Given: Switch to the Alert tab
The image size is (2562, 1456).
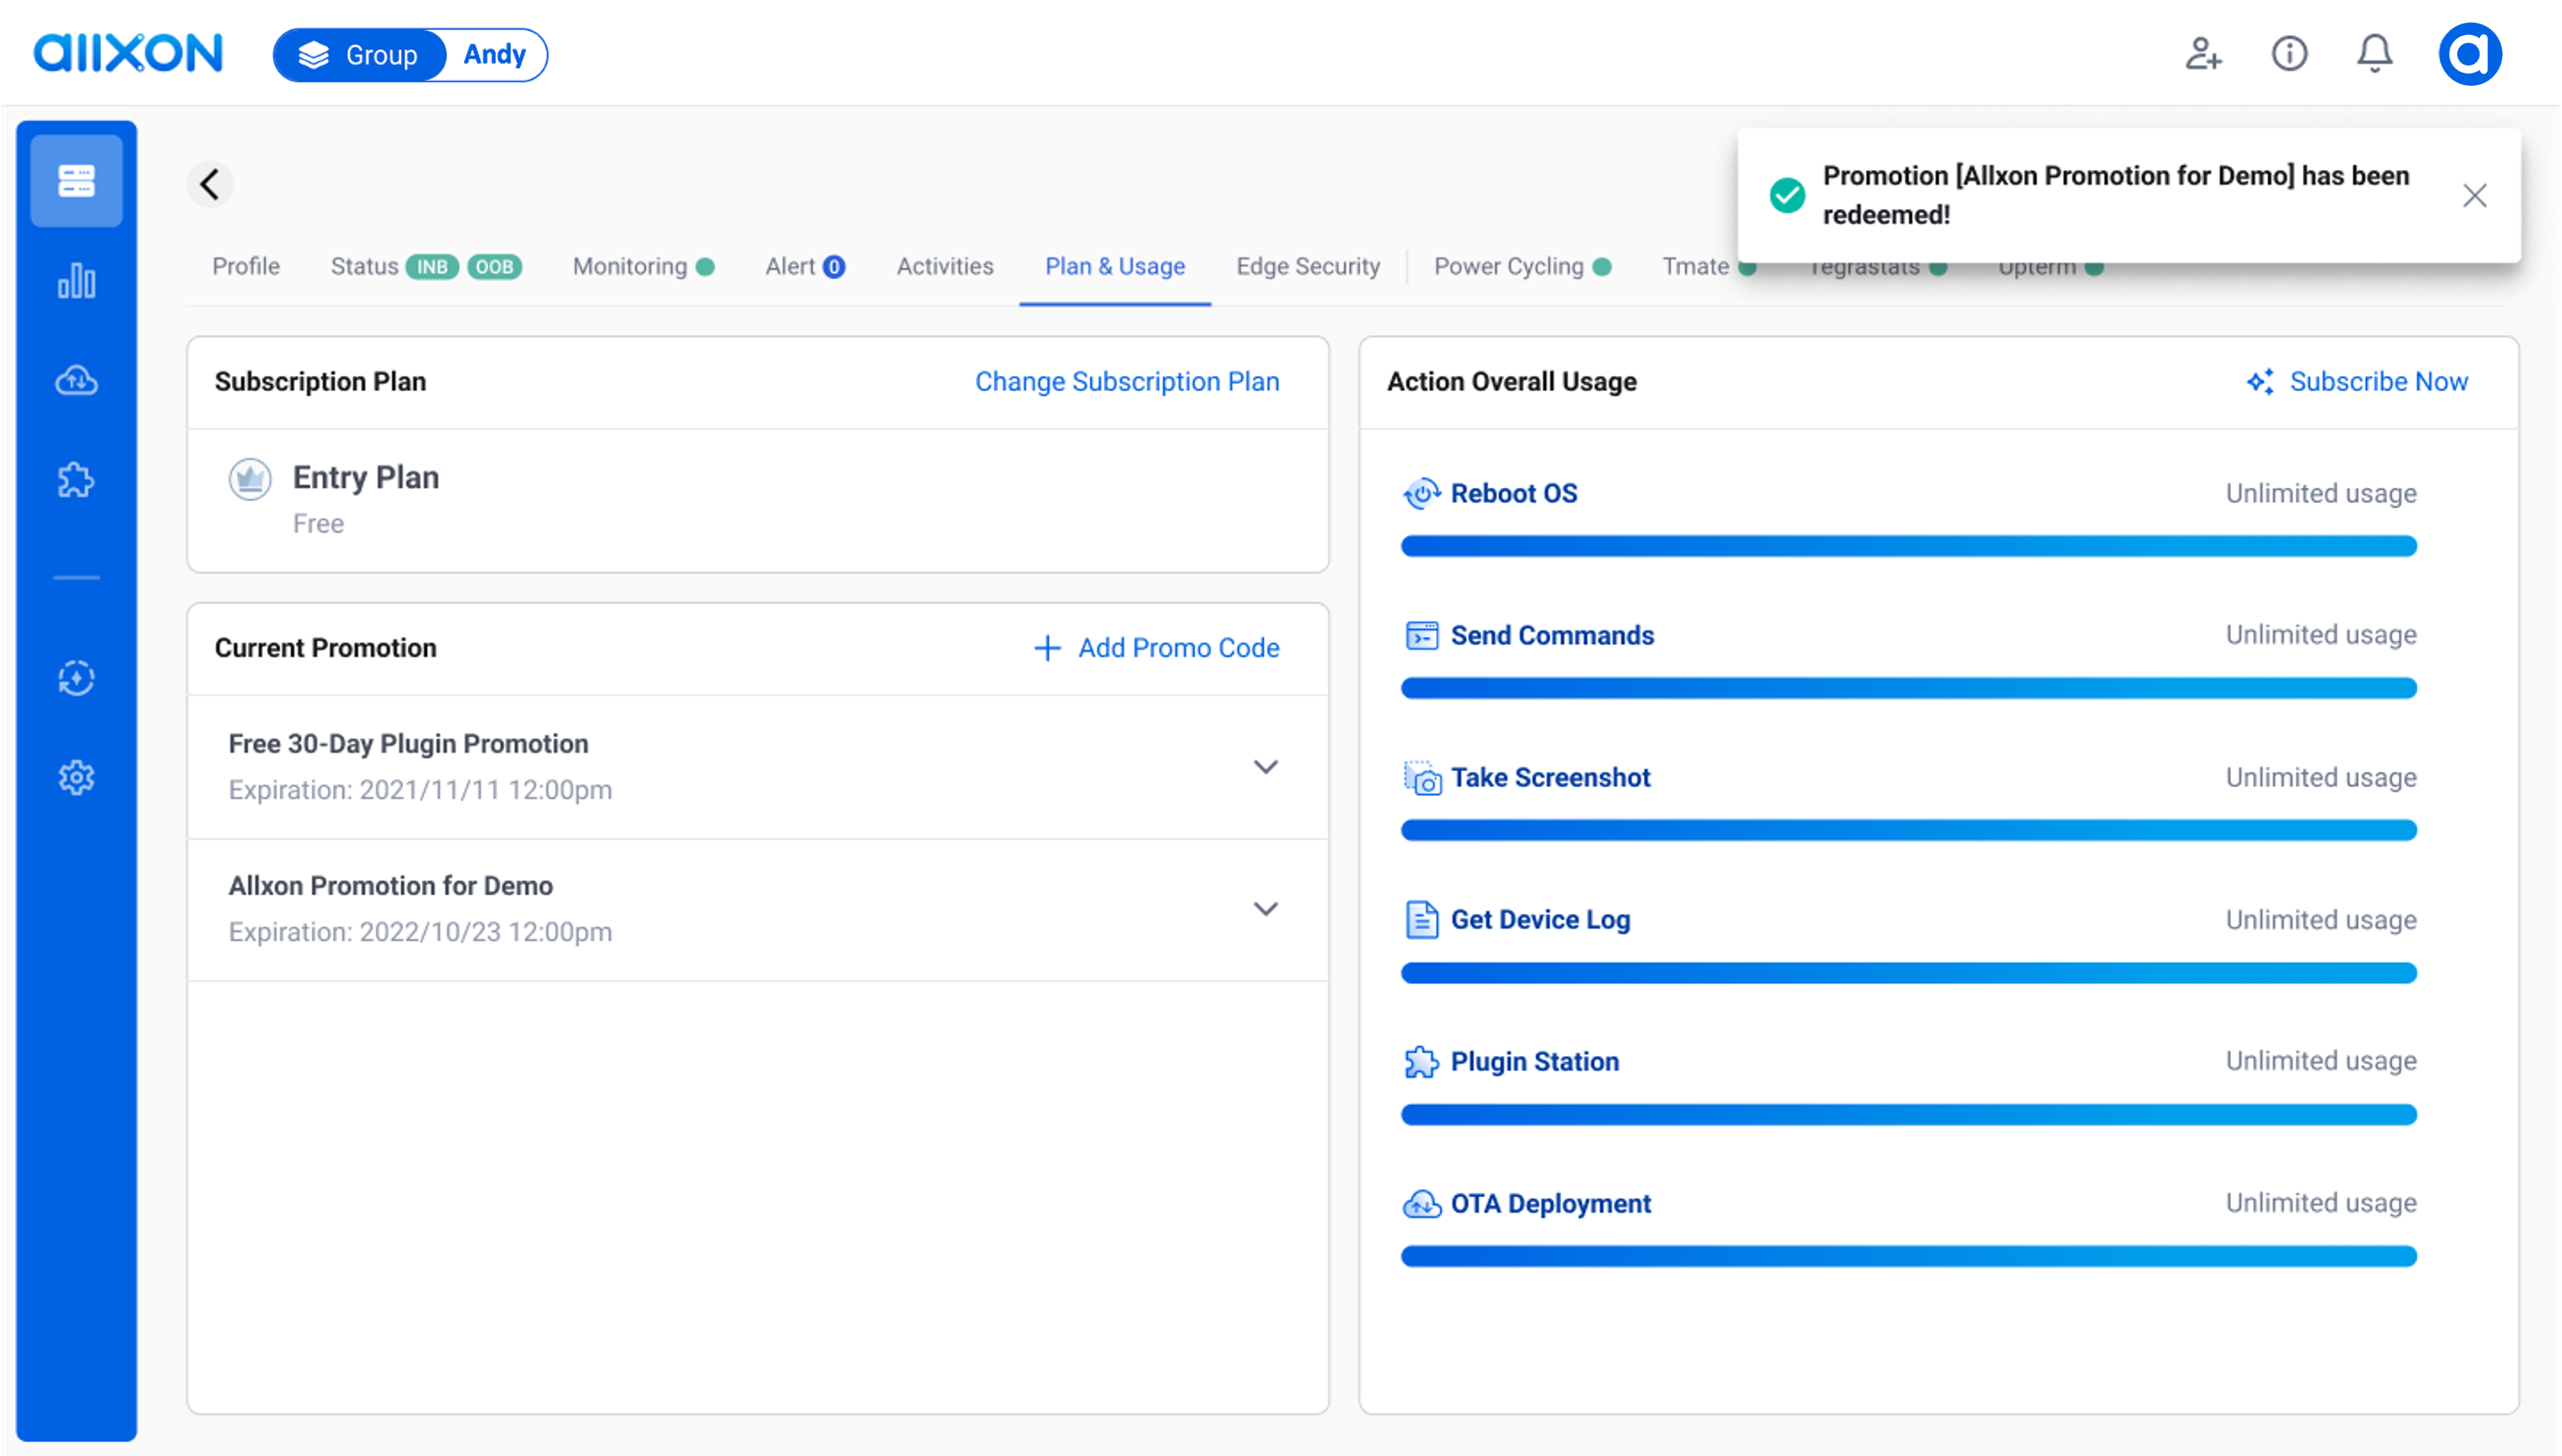Looking at the screenshot, I should [805, 267].
